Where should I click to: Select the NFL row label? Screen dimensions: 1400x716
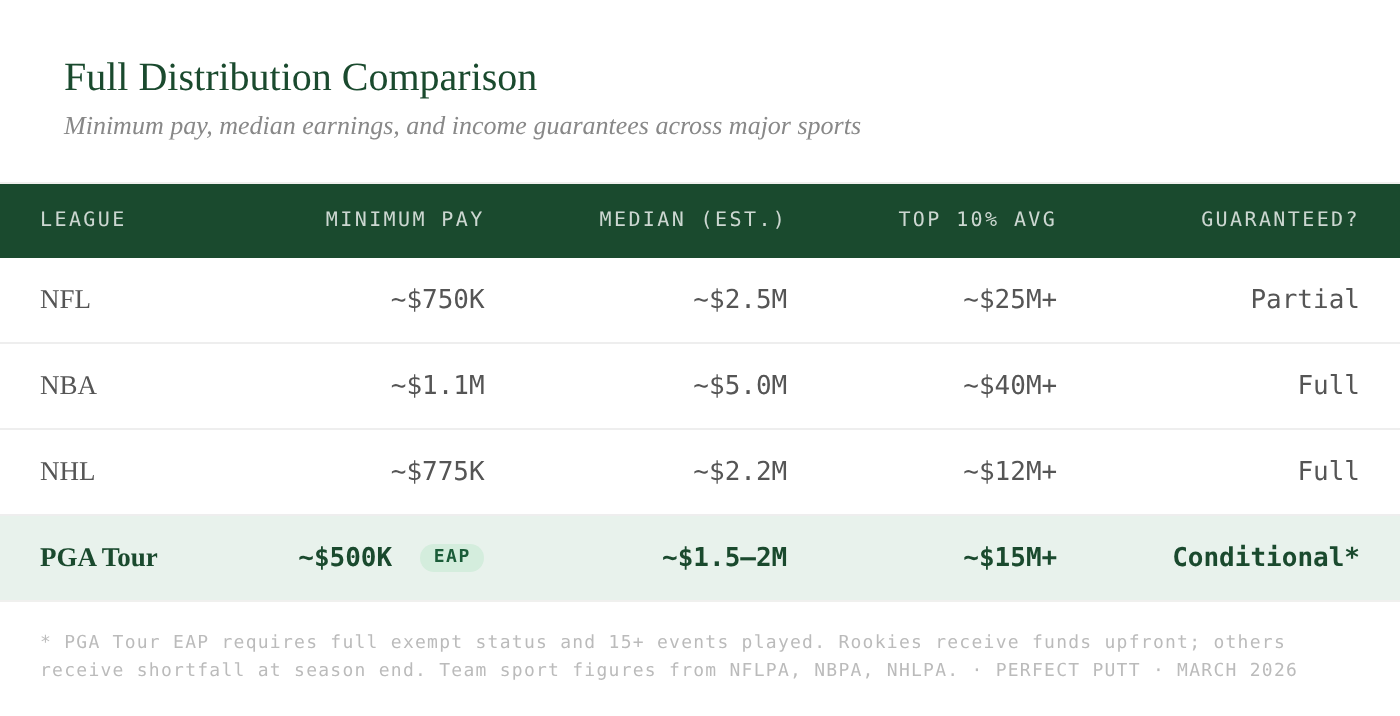pyautogui.click(x=65, y=300)
